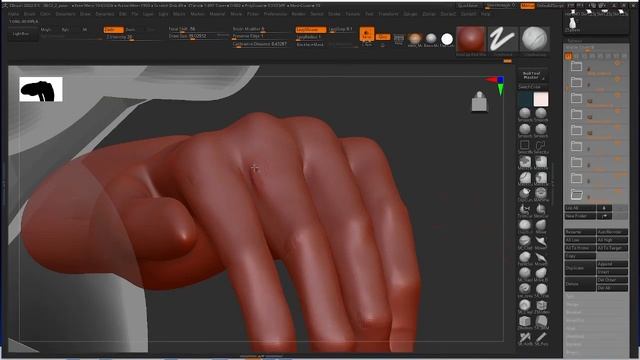640x360 pixels.
Task: Switch to visibility set V1
Action: [x=568, y=56]
